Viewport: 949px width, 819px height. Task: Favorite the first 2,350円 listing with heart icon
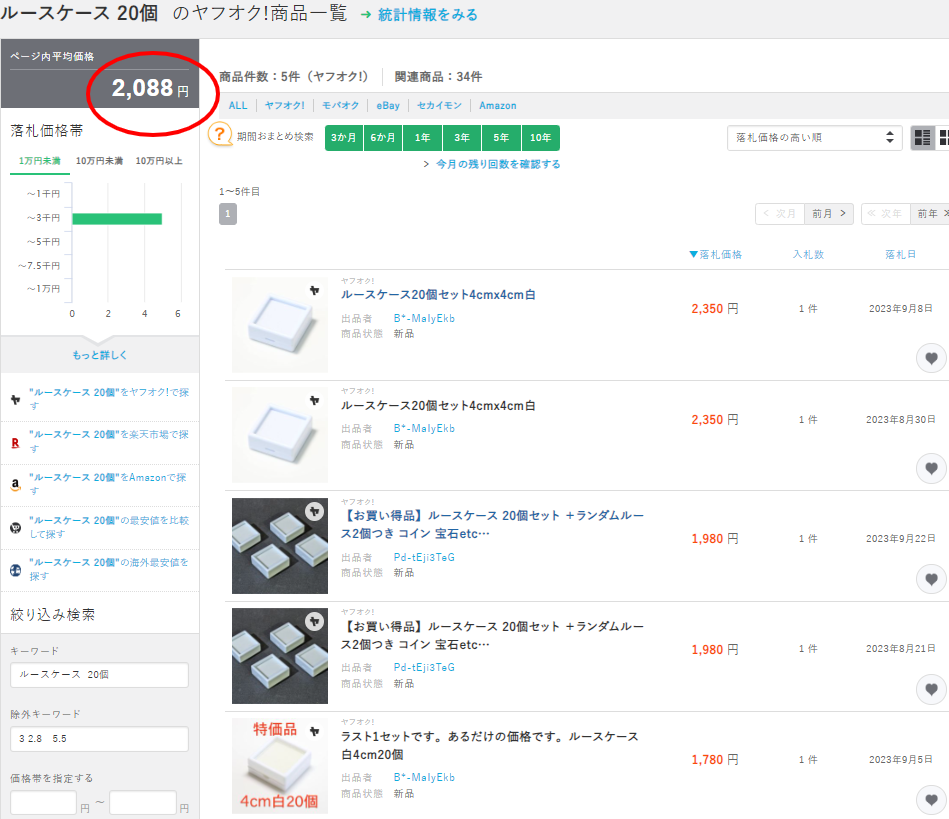[931, 358]
